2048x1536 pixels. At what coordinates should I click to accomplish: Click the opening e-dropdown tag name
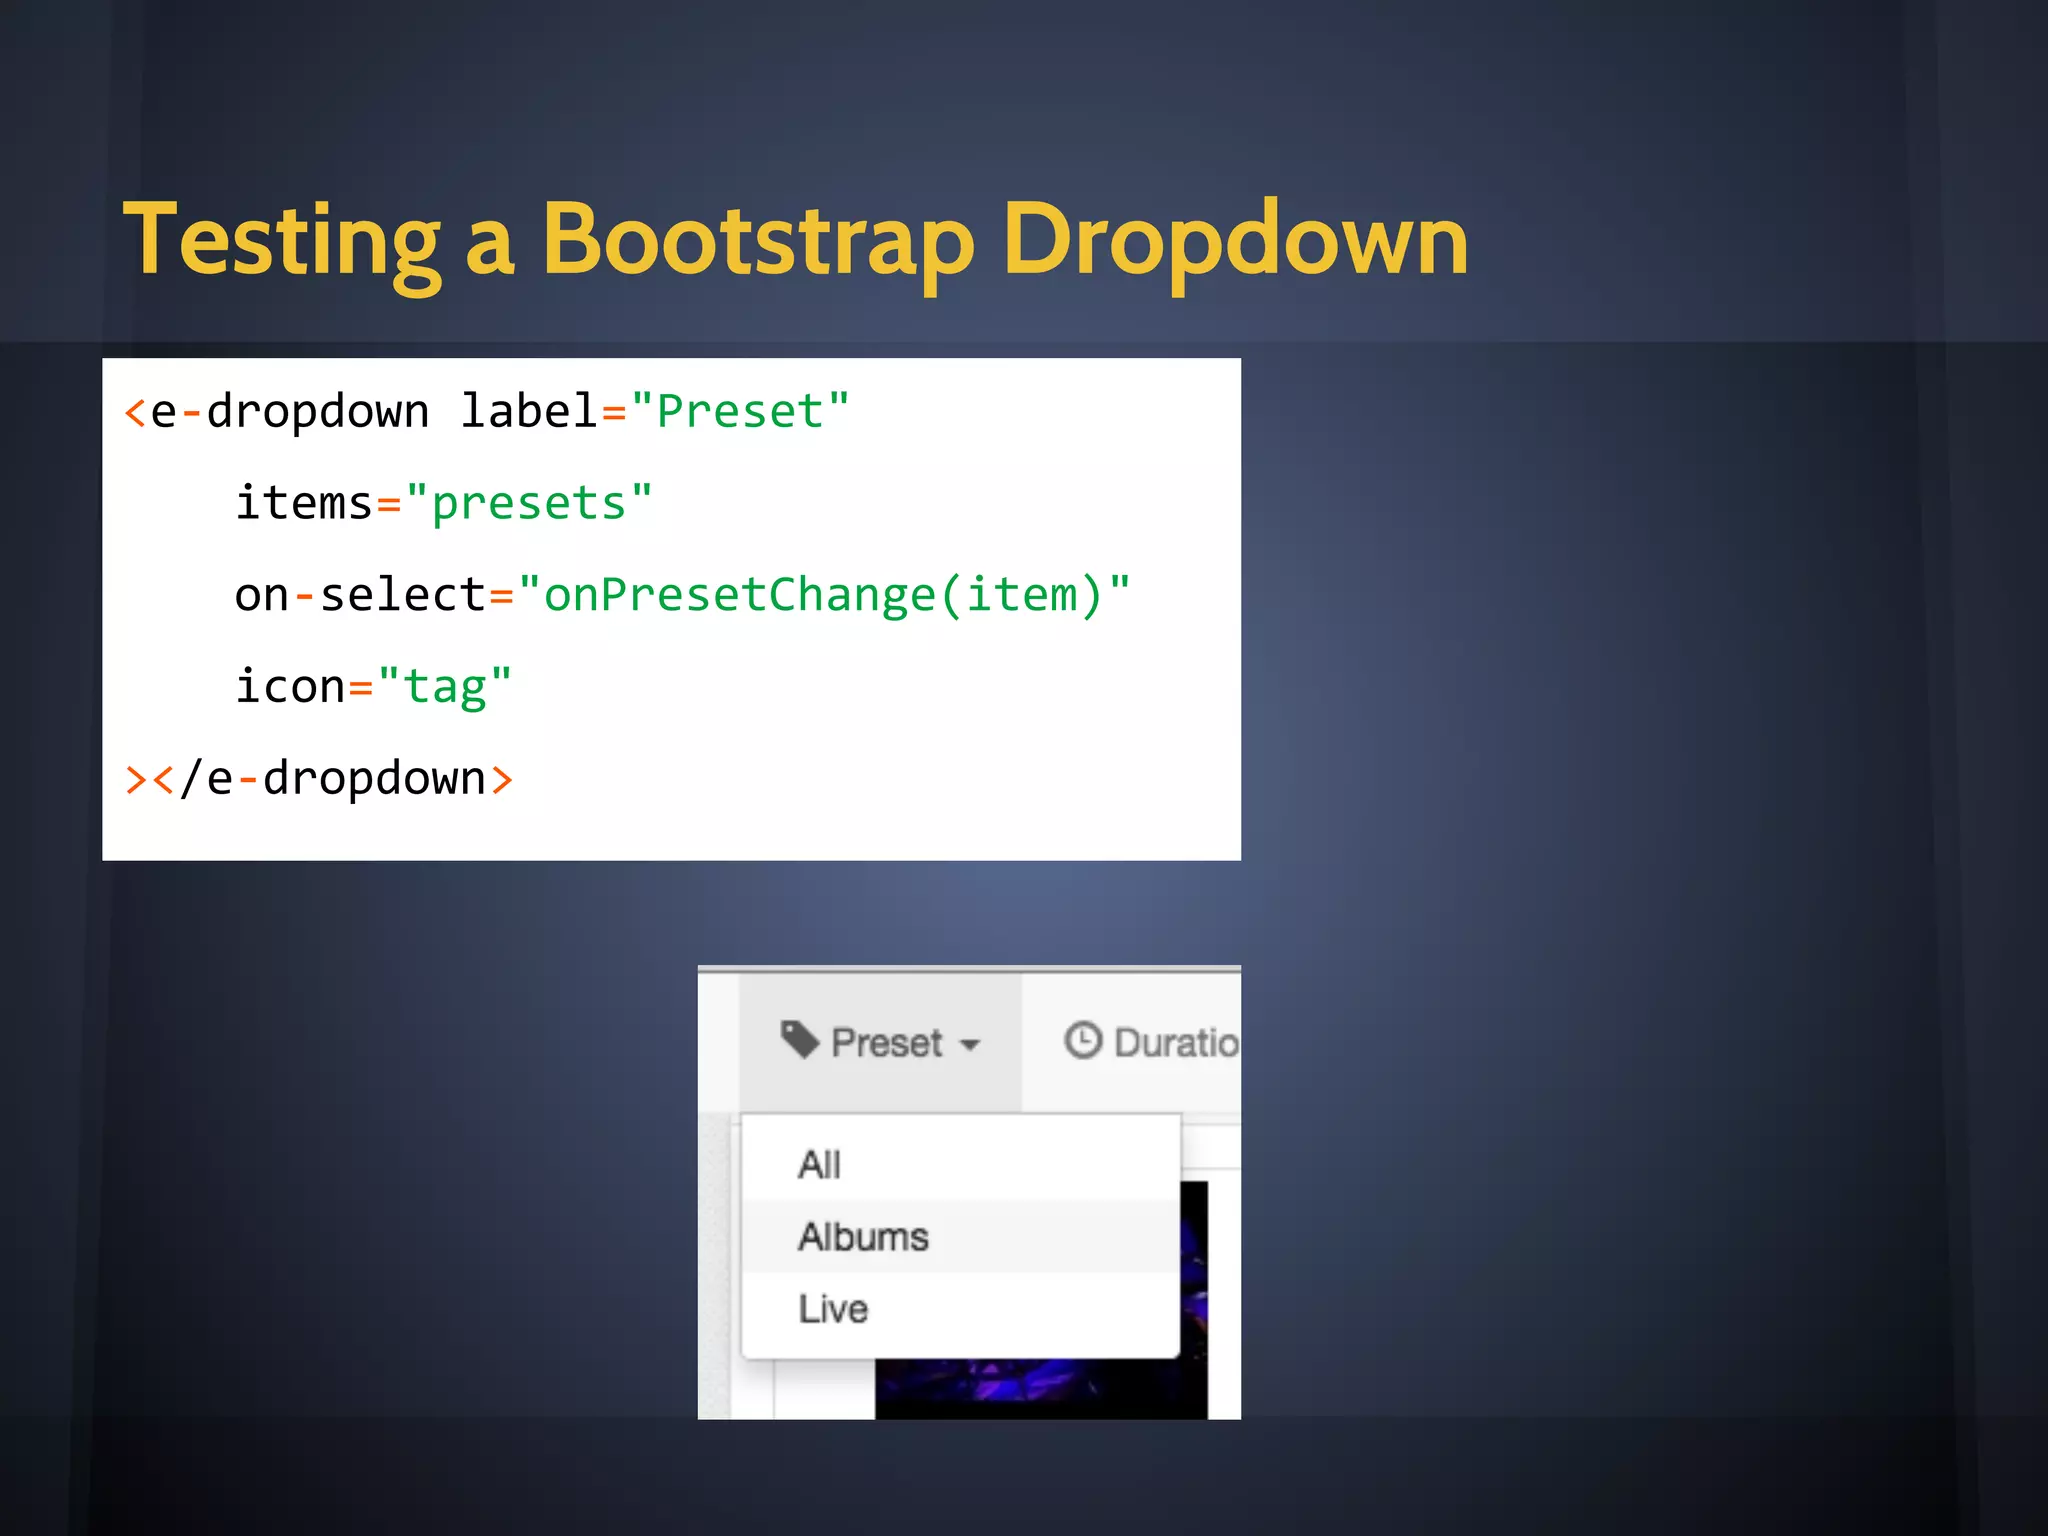point(290,412)
